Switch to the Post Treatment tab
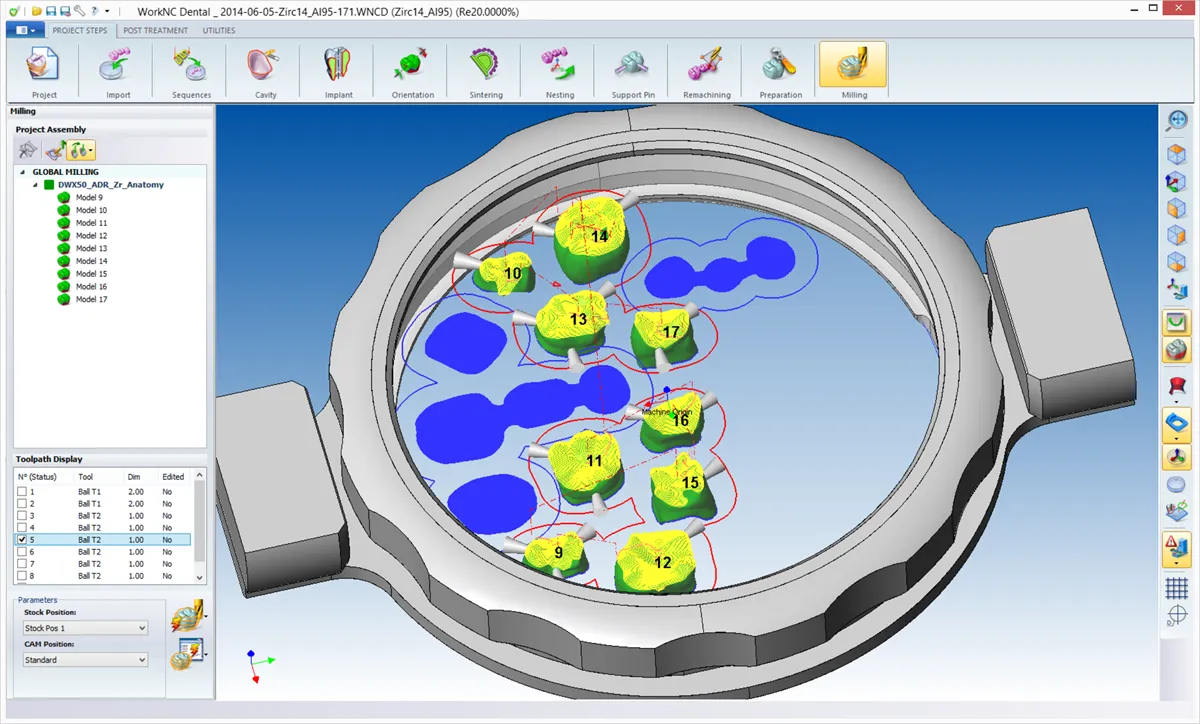 (x=155, y=30)
